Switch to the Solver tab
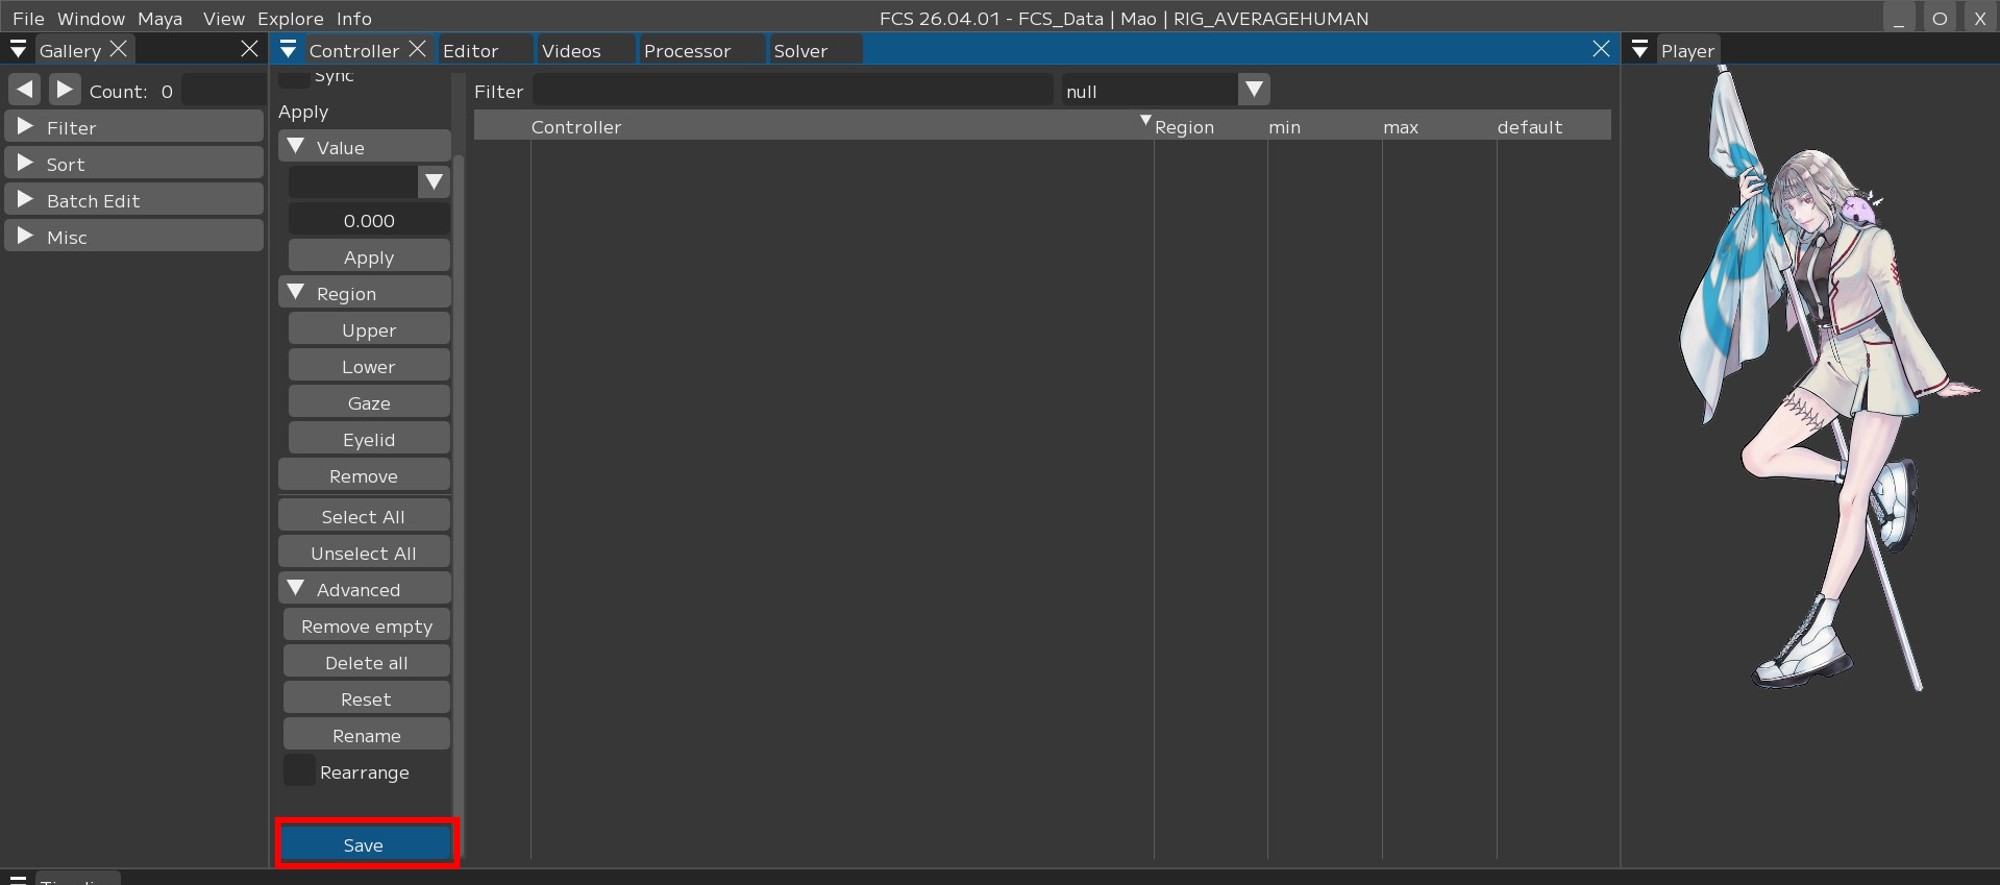 click(x=800, y=50)
